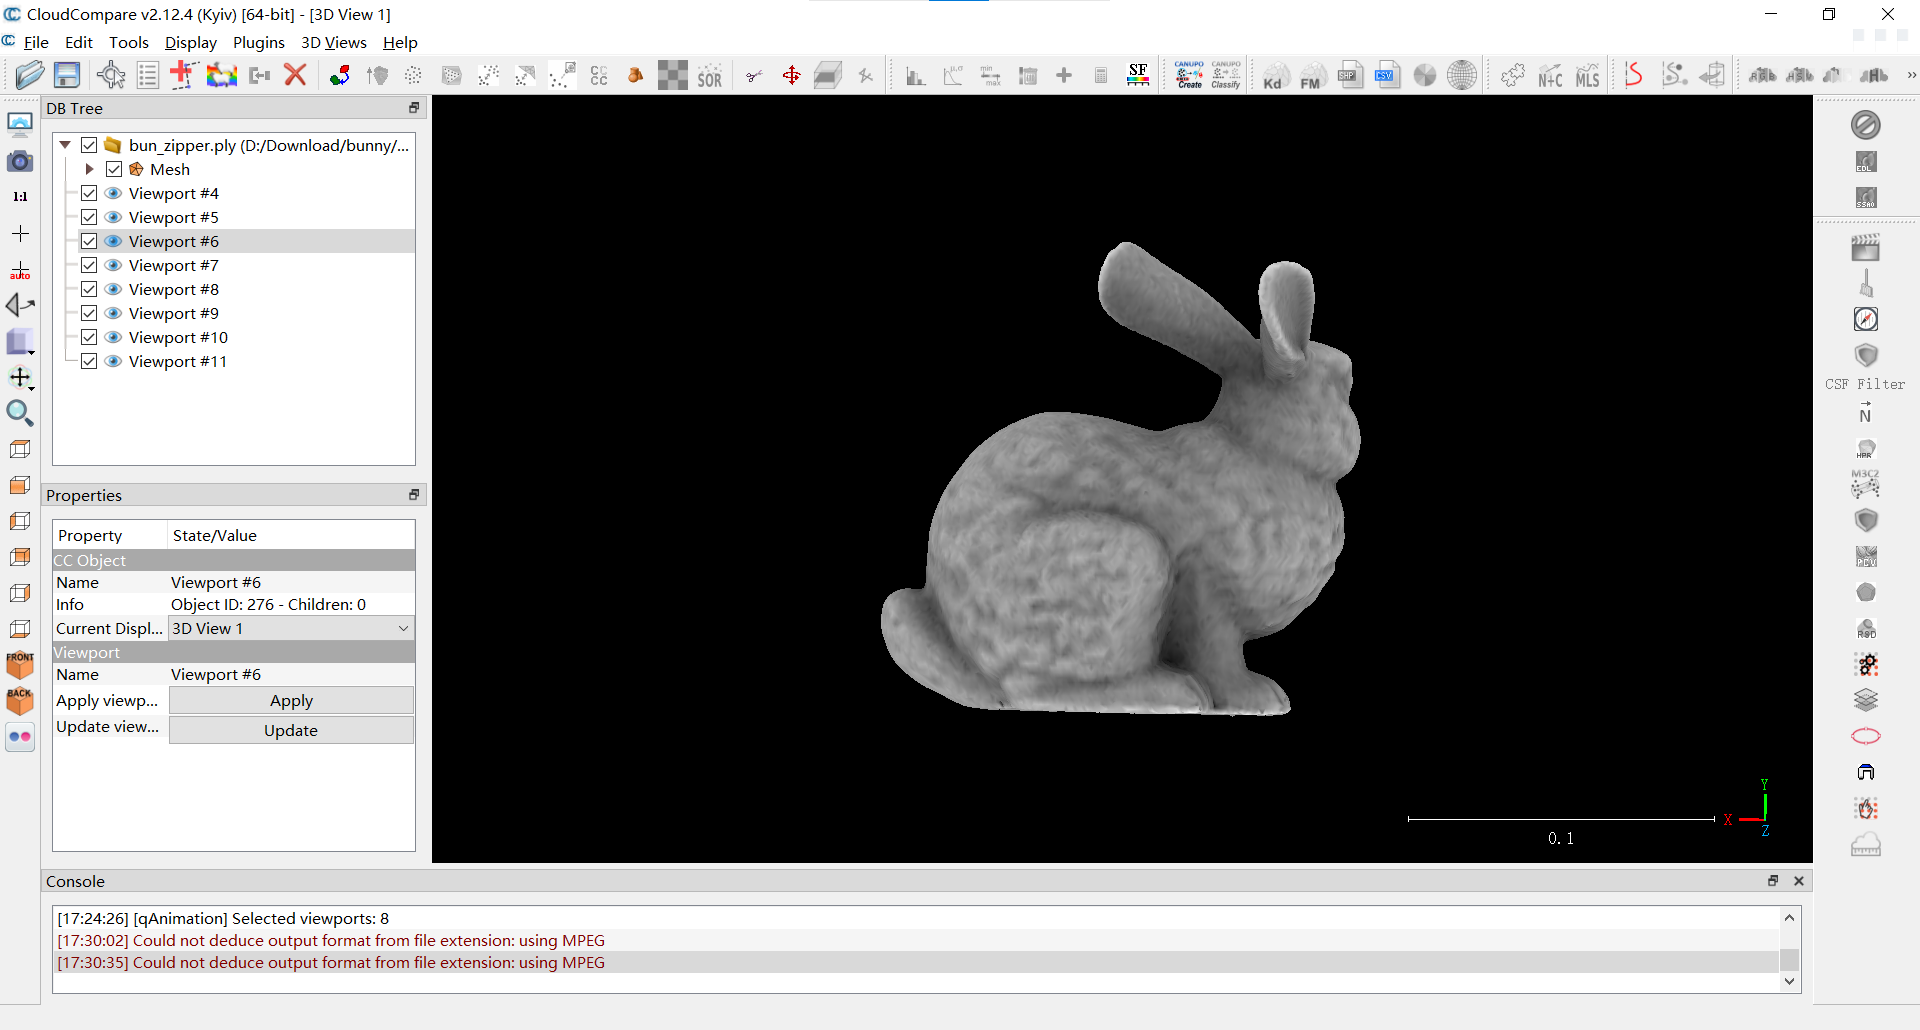Select Viewport #10 in DB Tree
The image size is (1920, 1030).
(178, 337)
